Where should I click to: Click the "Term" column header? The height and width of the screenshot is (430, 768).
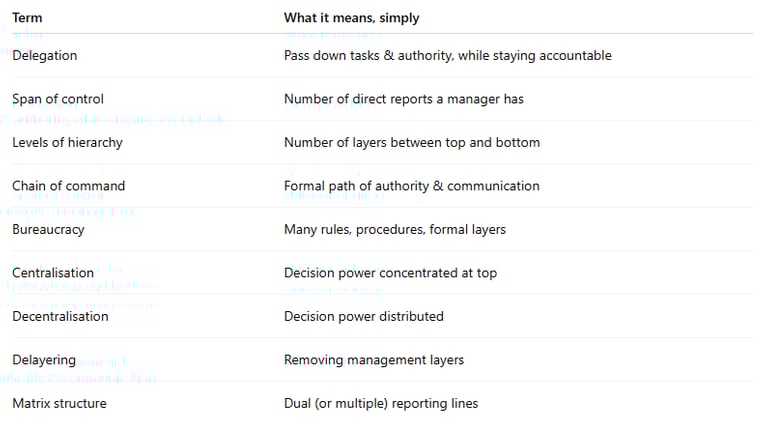click(27, 17)
